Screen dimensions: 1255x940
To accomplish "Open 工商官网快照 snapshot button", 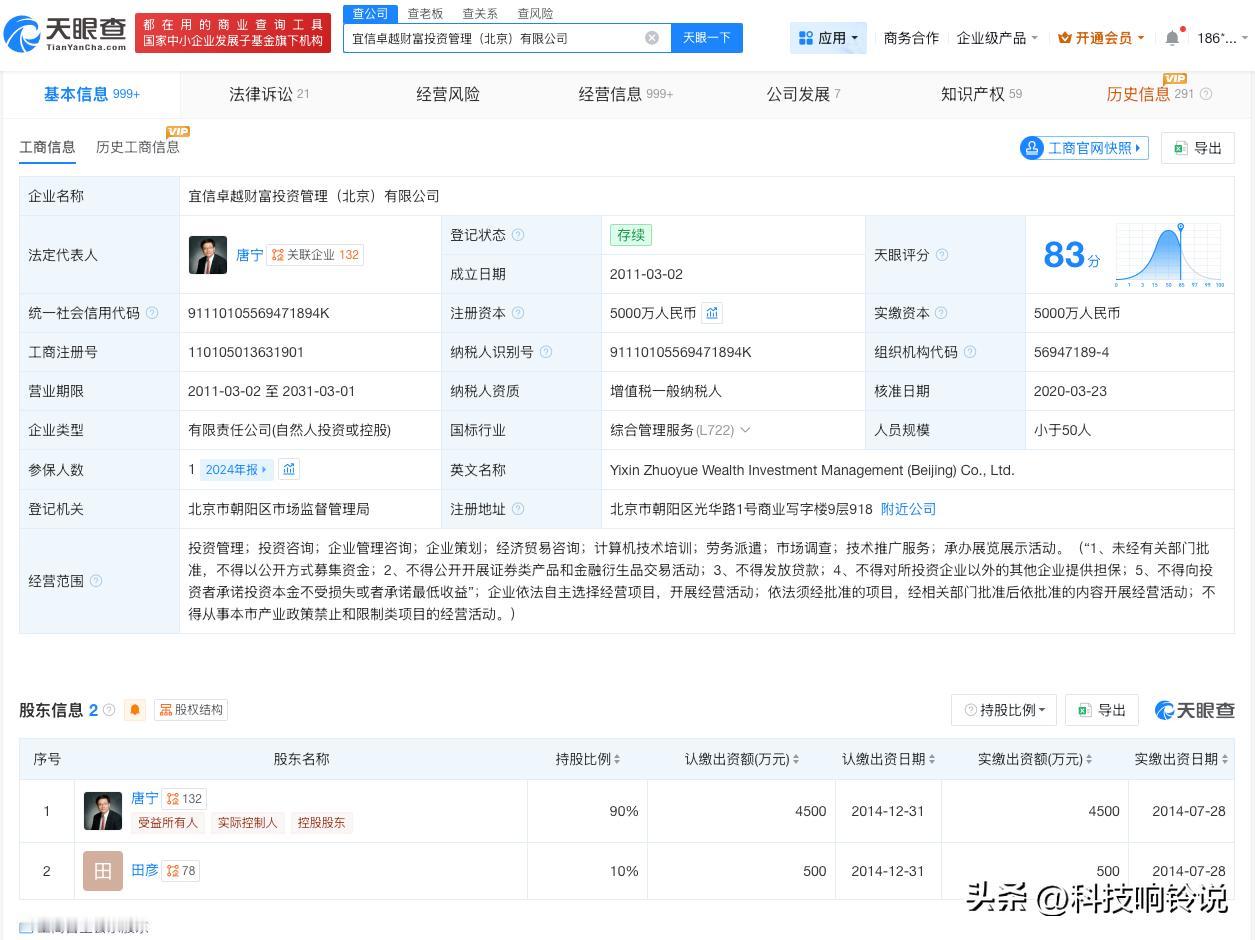I will pyautogui.click(x=1084, y=148).
